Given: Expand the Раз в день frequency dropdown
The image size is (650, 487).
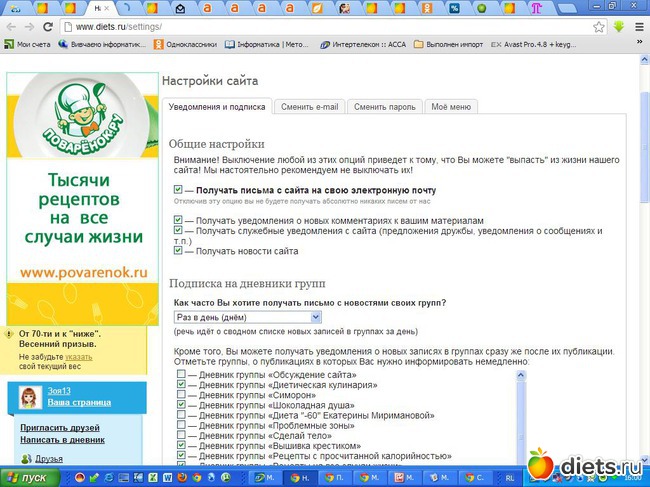Looking at the screenshot, I should 247,317.
